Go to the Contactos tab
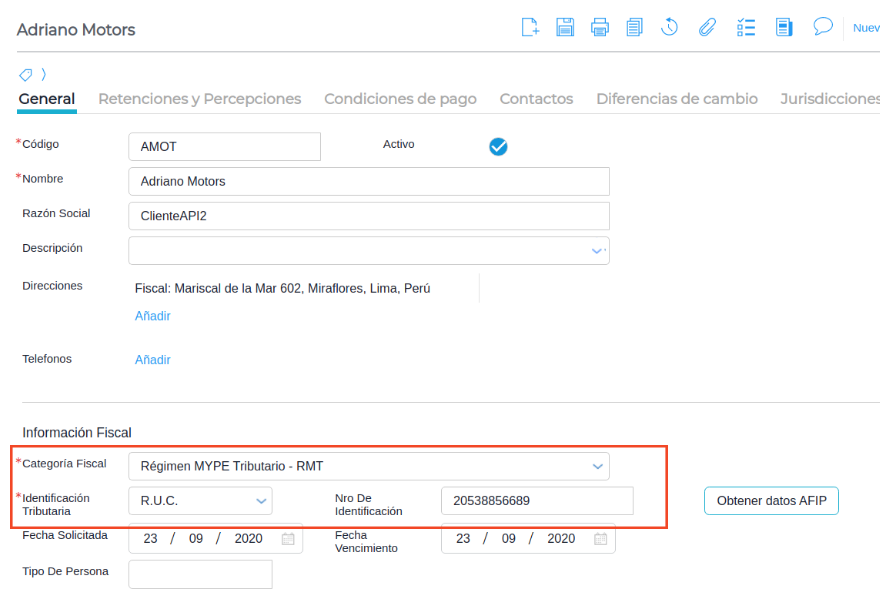This screenshot has width=896, height=597. pos(536,99)
